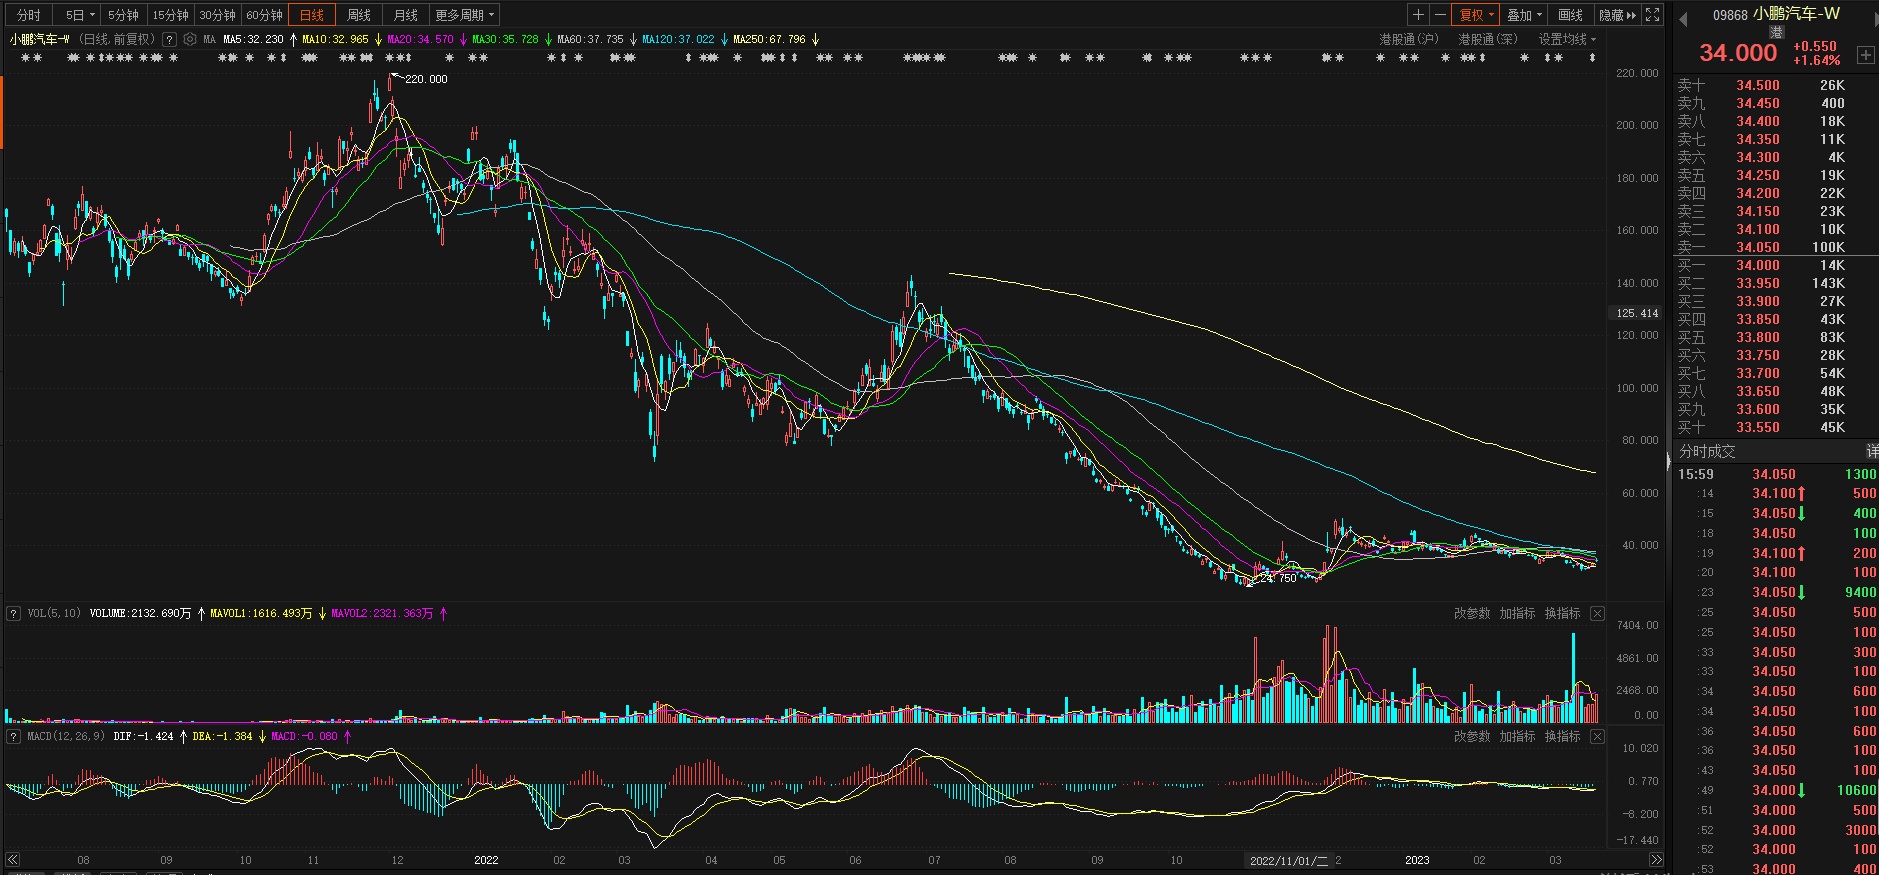Enter fullscreen chart mode
The width and height of the screenshot is (1879, 875).
pos(1653,15)
